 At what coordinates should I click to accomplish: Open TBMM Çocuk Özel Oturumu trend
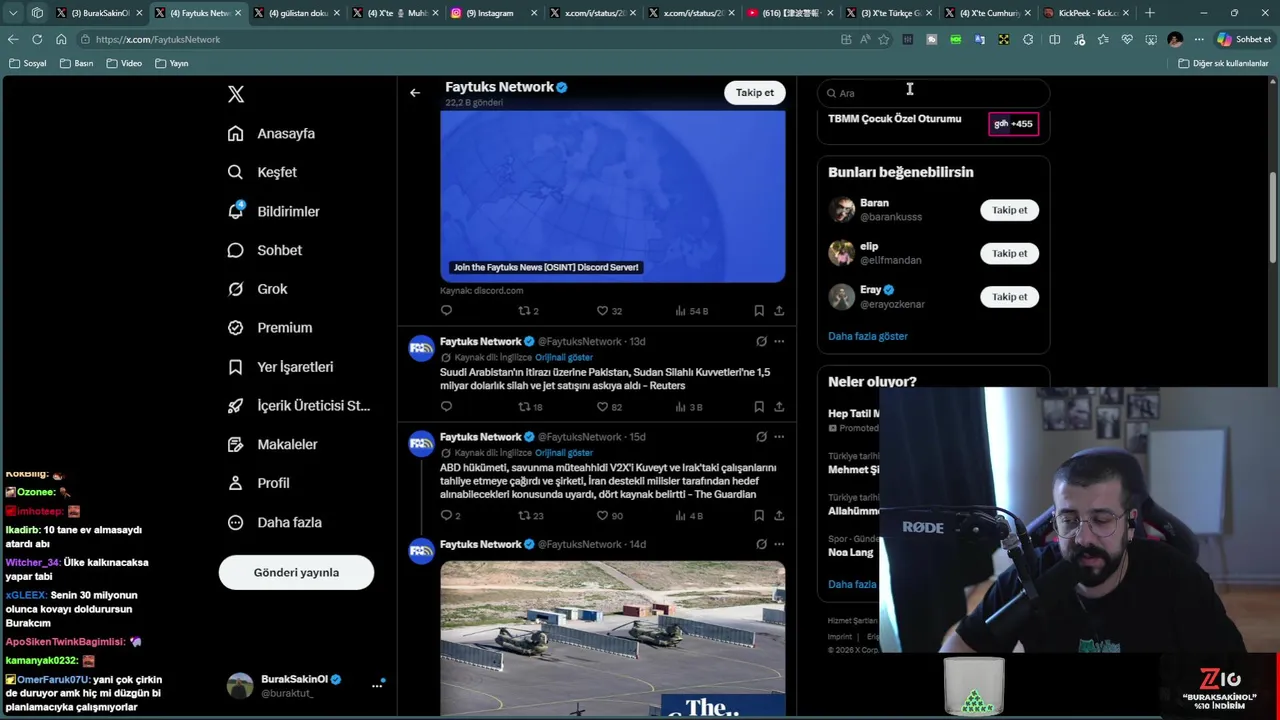pos(894,119)
